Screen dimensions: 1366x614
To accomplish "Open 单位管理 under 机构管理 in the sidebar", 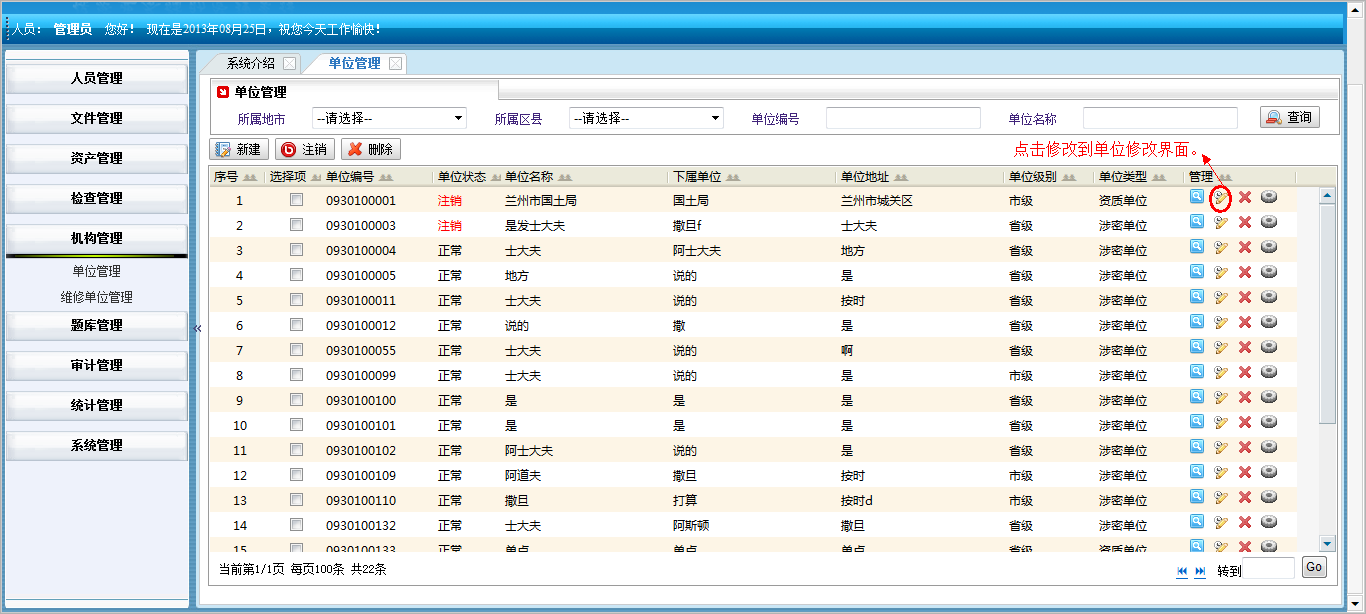I will pos(96,271).
